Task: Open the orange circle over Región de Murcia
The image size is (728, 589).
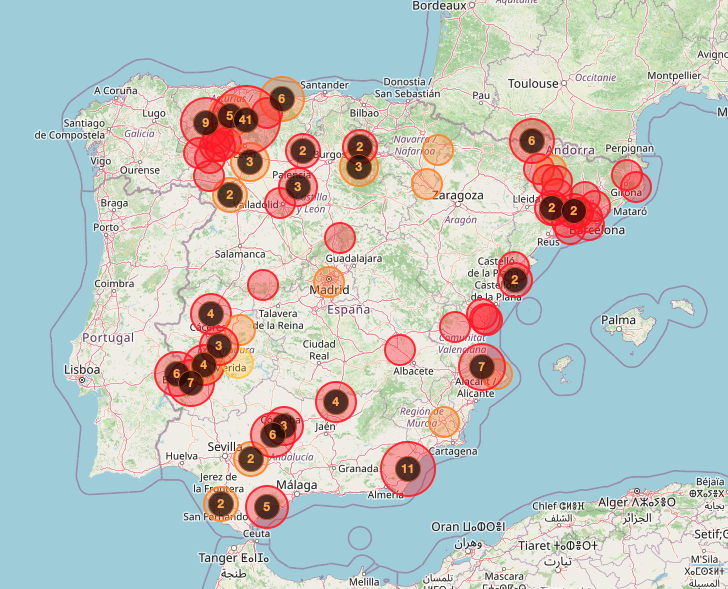Action: tap(444, 421)
